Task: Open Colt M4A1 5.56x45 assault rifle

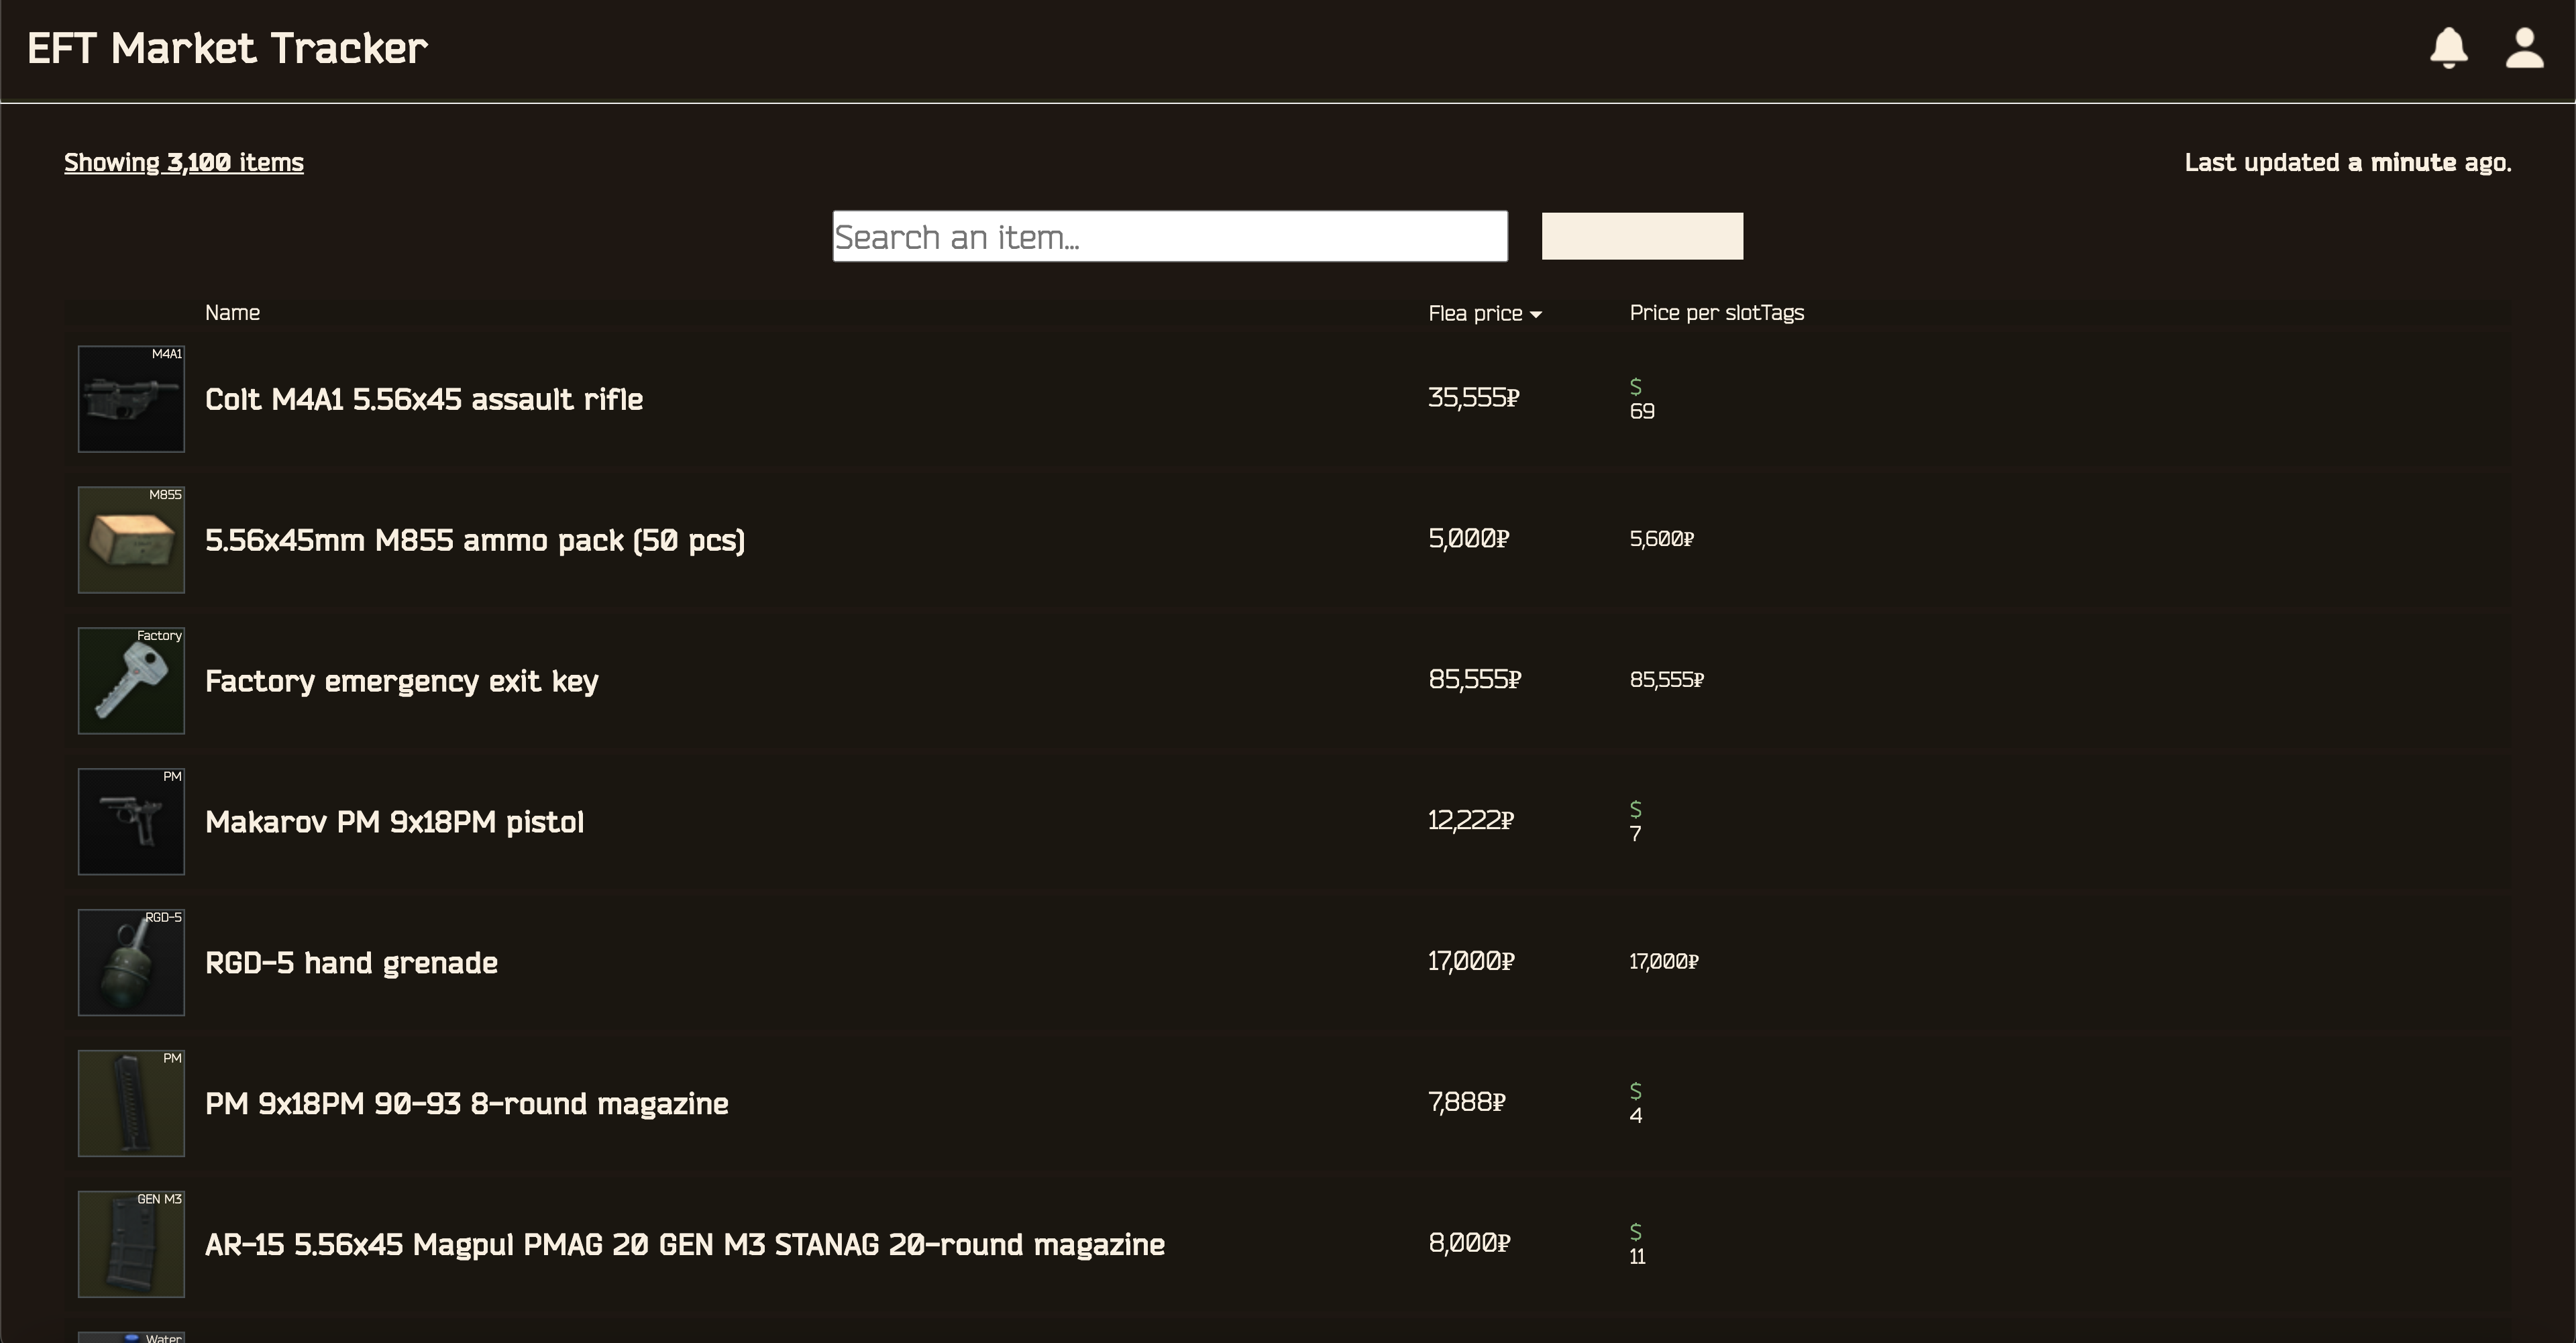Action: coord(424,400)
